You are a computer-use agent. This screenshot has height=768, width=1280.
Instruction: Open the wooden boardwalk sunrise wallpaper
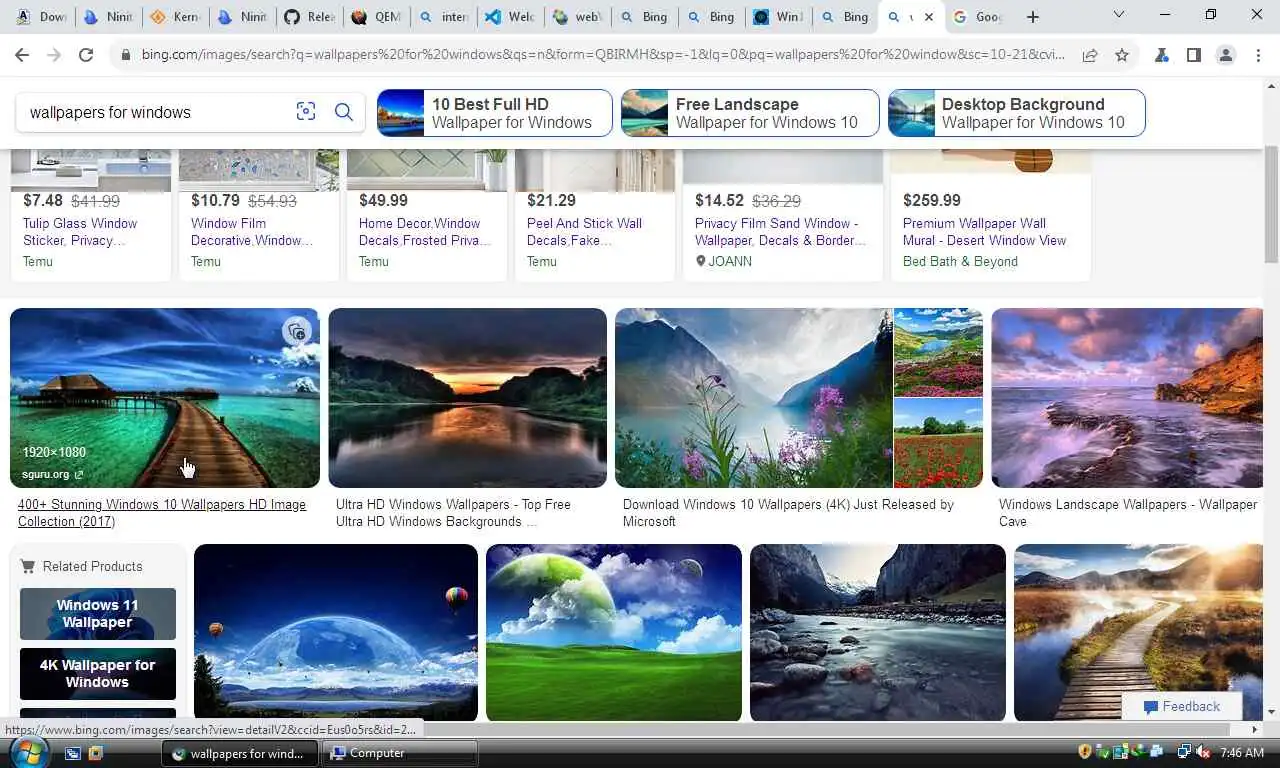(x=1139, y=632)
